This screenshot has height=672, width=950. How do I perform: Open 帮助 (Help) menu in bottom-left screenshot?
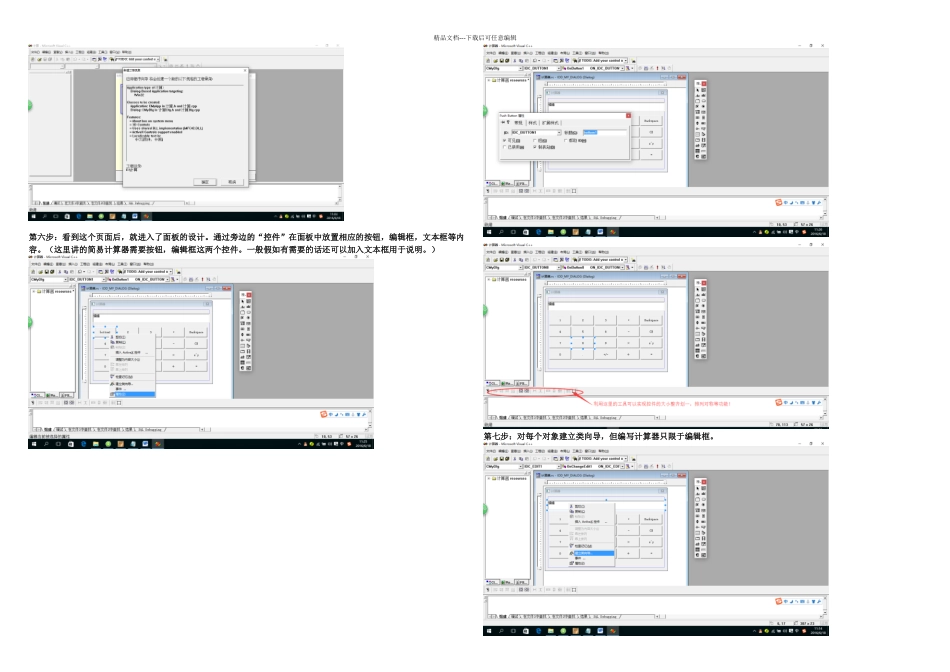(x=148, y=264)
